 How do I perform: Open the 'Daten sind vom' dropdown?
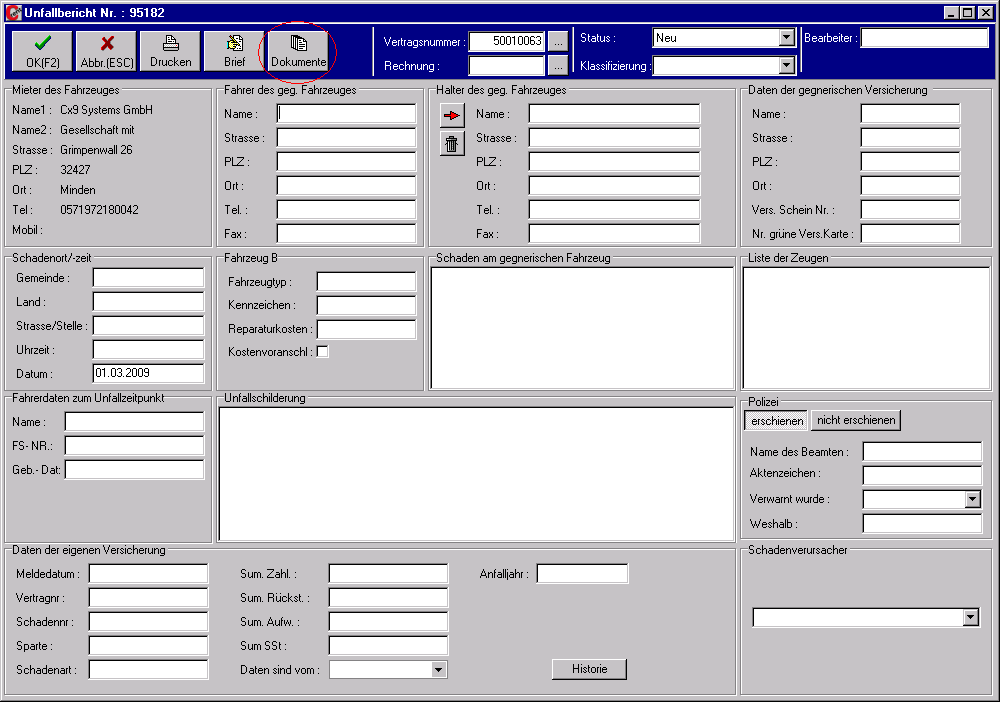(438, 670)
